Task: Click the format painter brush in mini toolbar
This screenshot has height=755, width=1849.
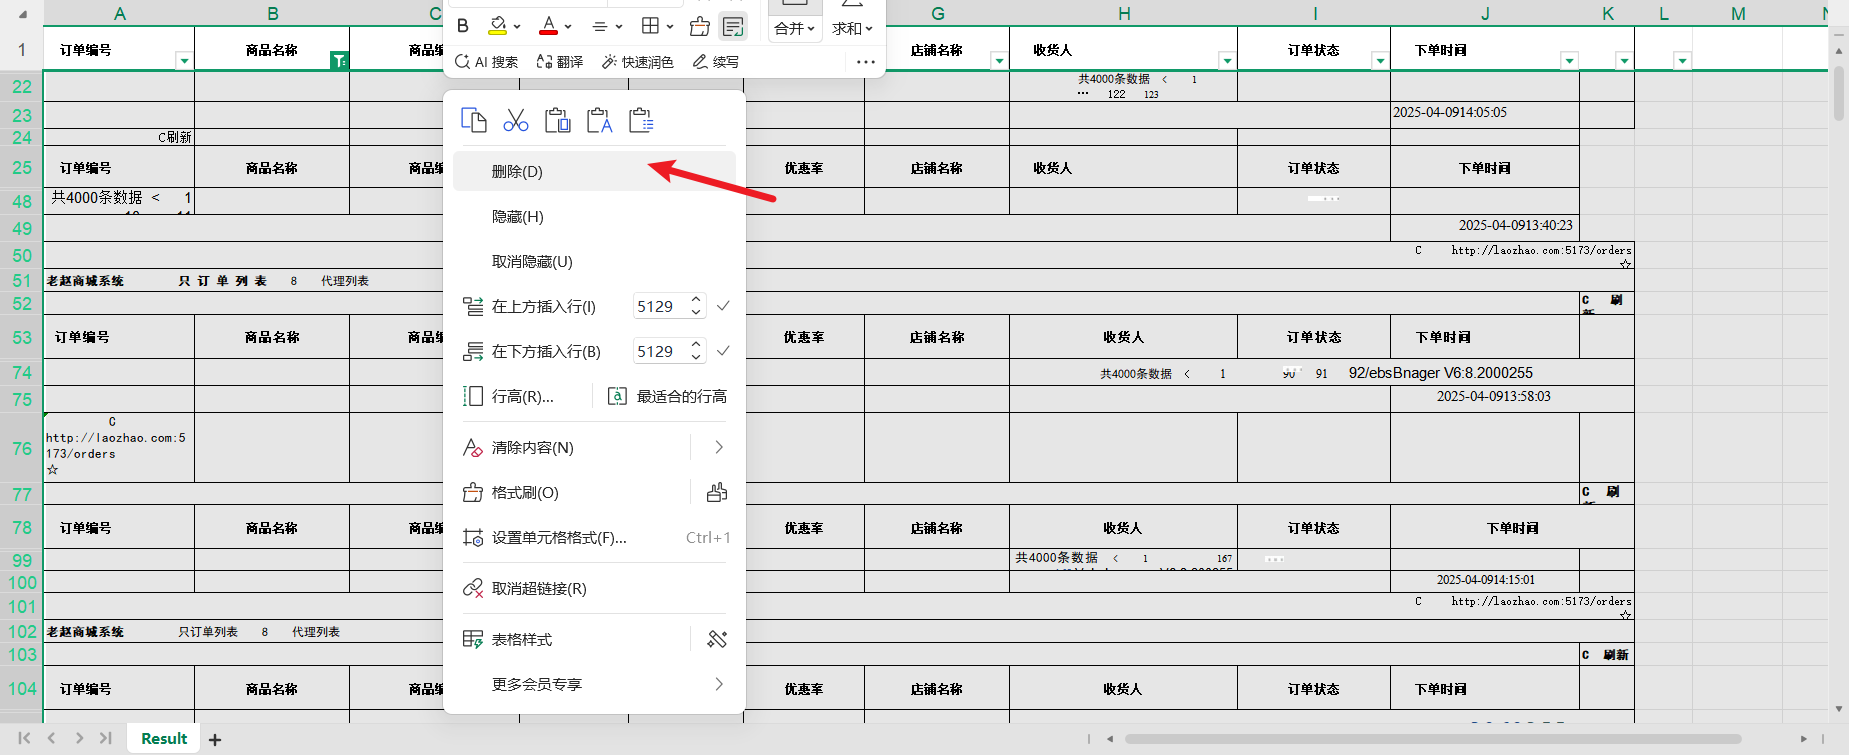Action: 700,26
